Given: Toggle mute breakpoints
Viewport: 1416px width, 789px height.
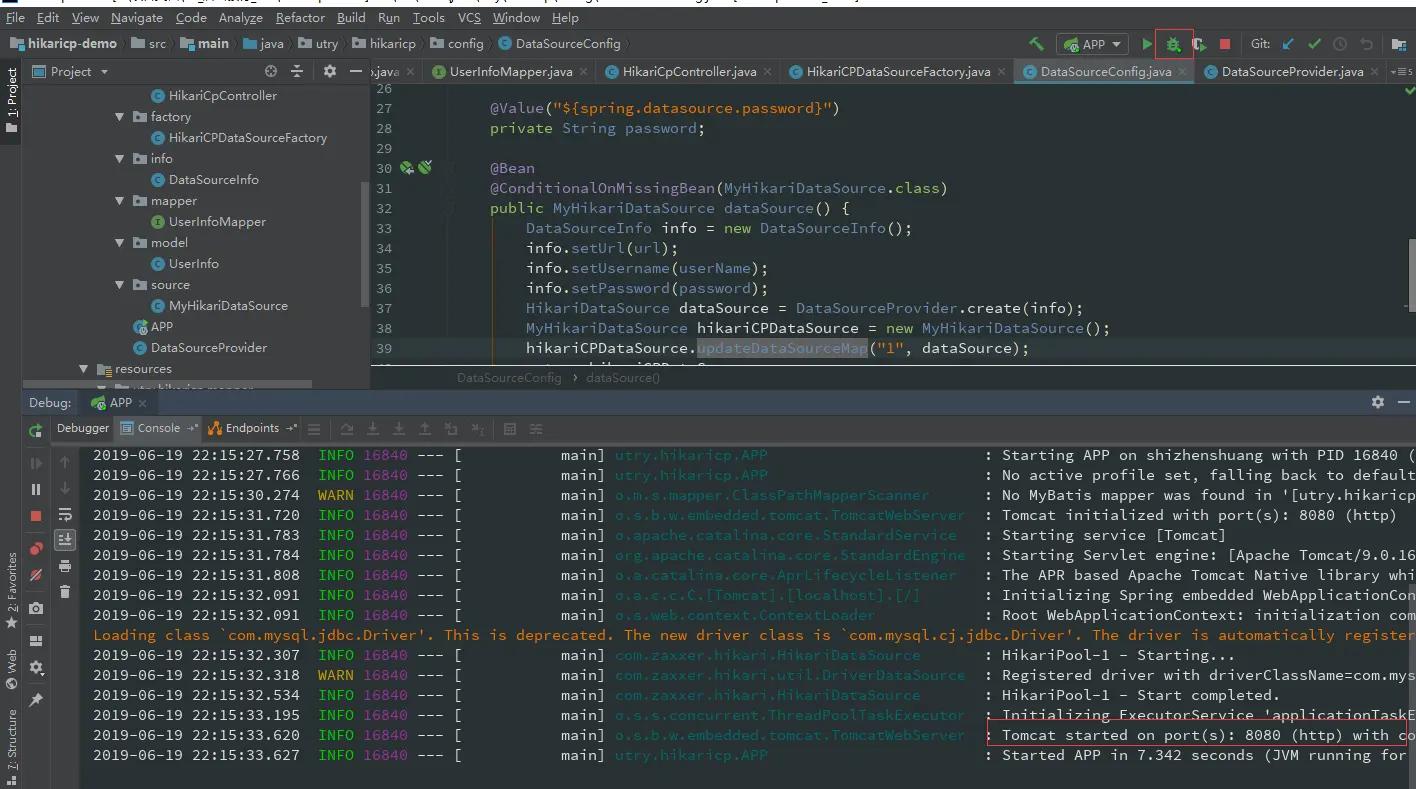Looking at the screenshot, I should 36,575.
